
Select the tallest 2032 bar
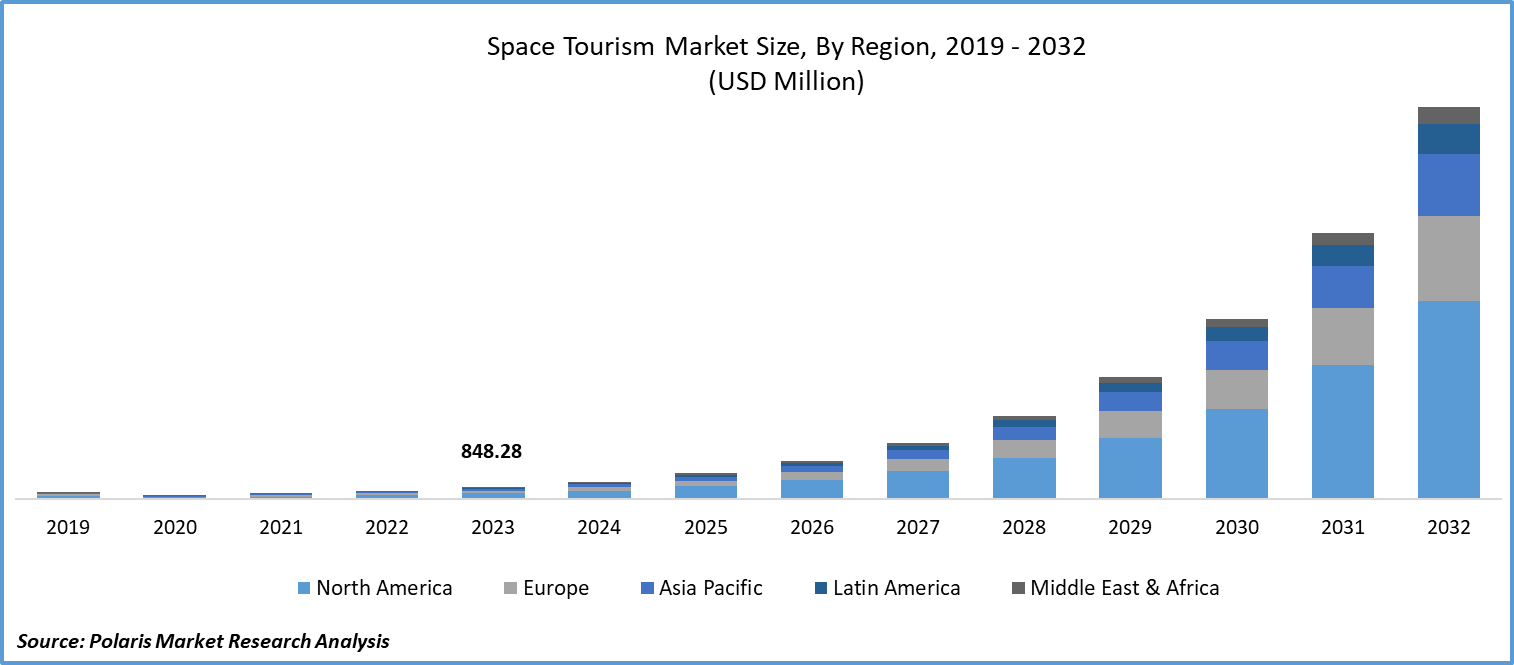click(x=1447, y=300)
